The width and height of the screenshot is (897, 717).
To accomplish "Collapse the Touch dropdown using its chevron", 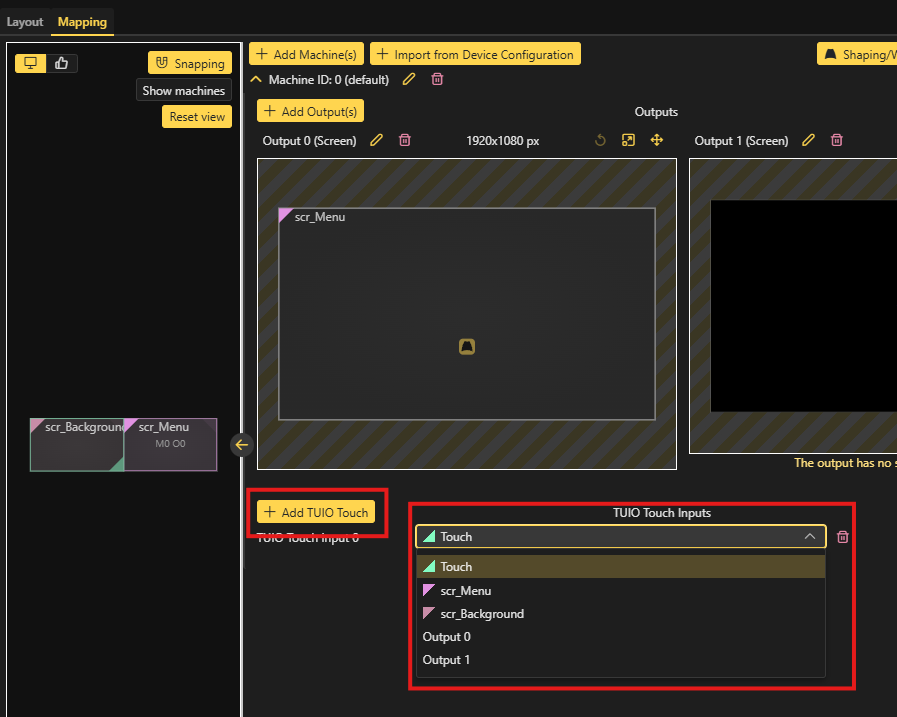I will point(810,537).
